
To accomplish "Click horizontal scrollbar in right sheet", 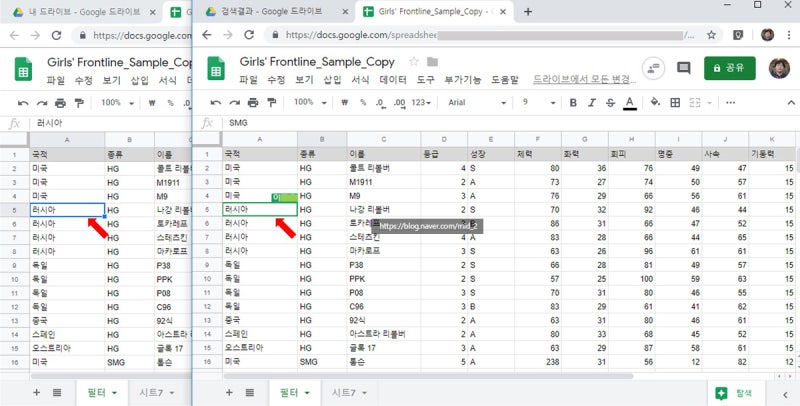I will click(429, 376).
